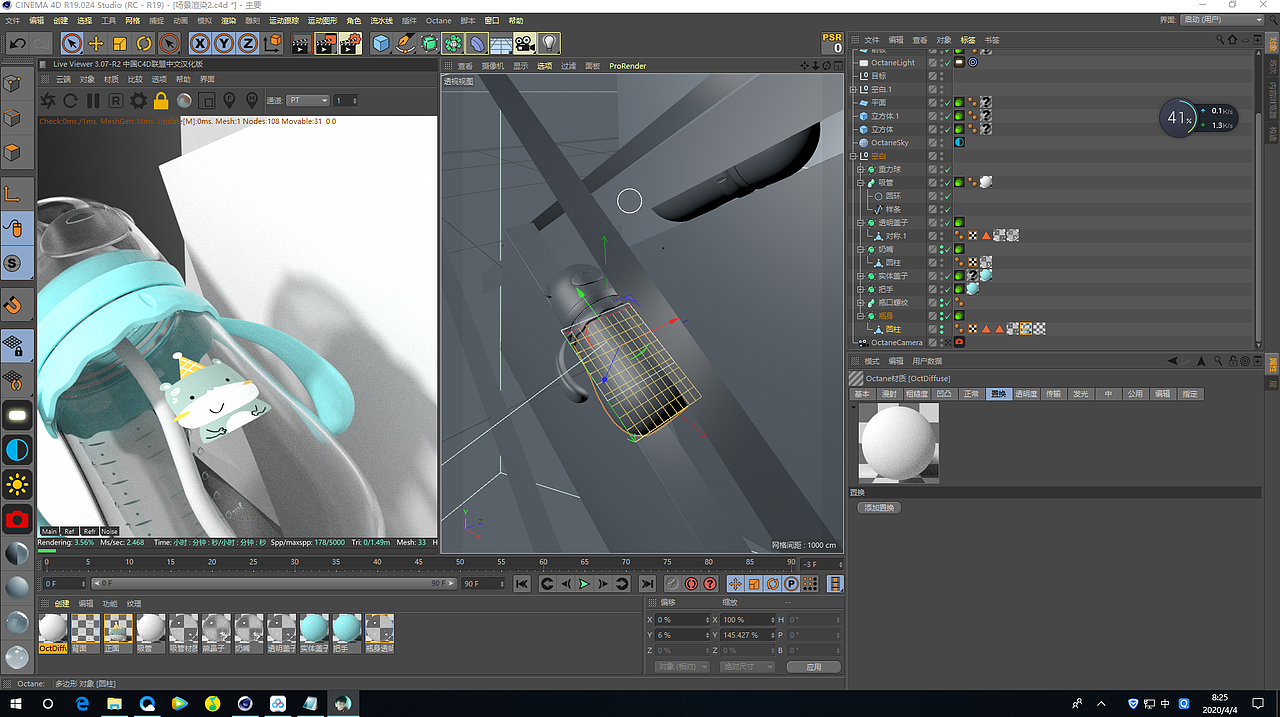Click the X position 0 % field

tap(682, 620)
